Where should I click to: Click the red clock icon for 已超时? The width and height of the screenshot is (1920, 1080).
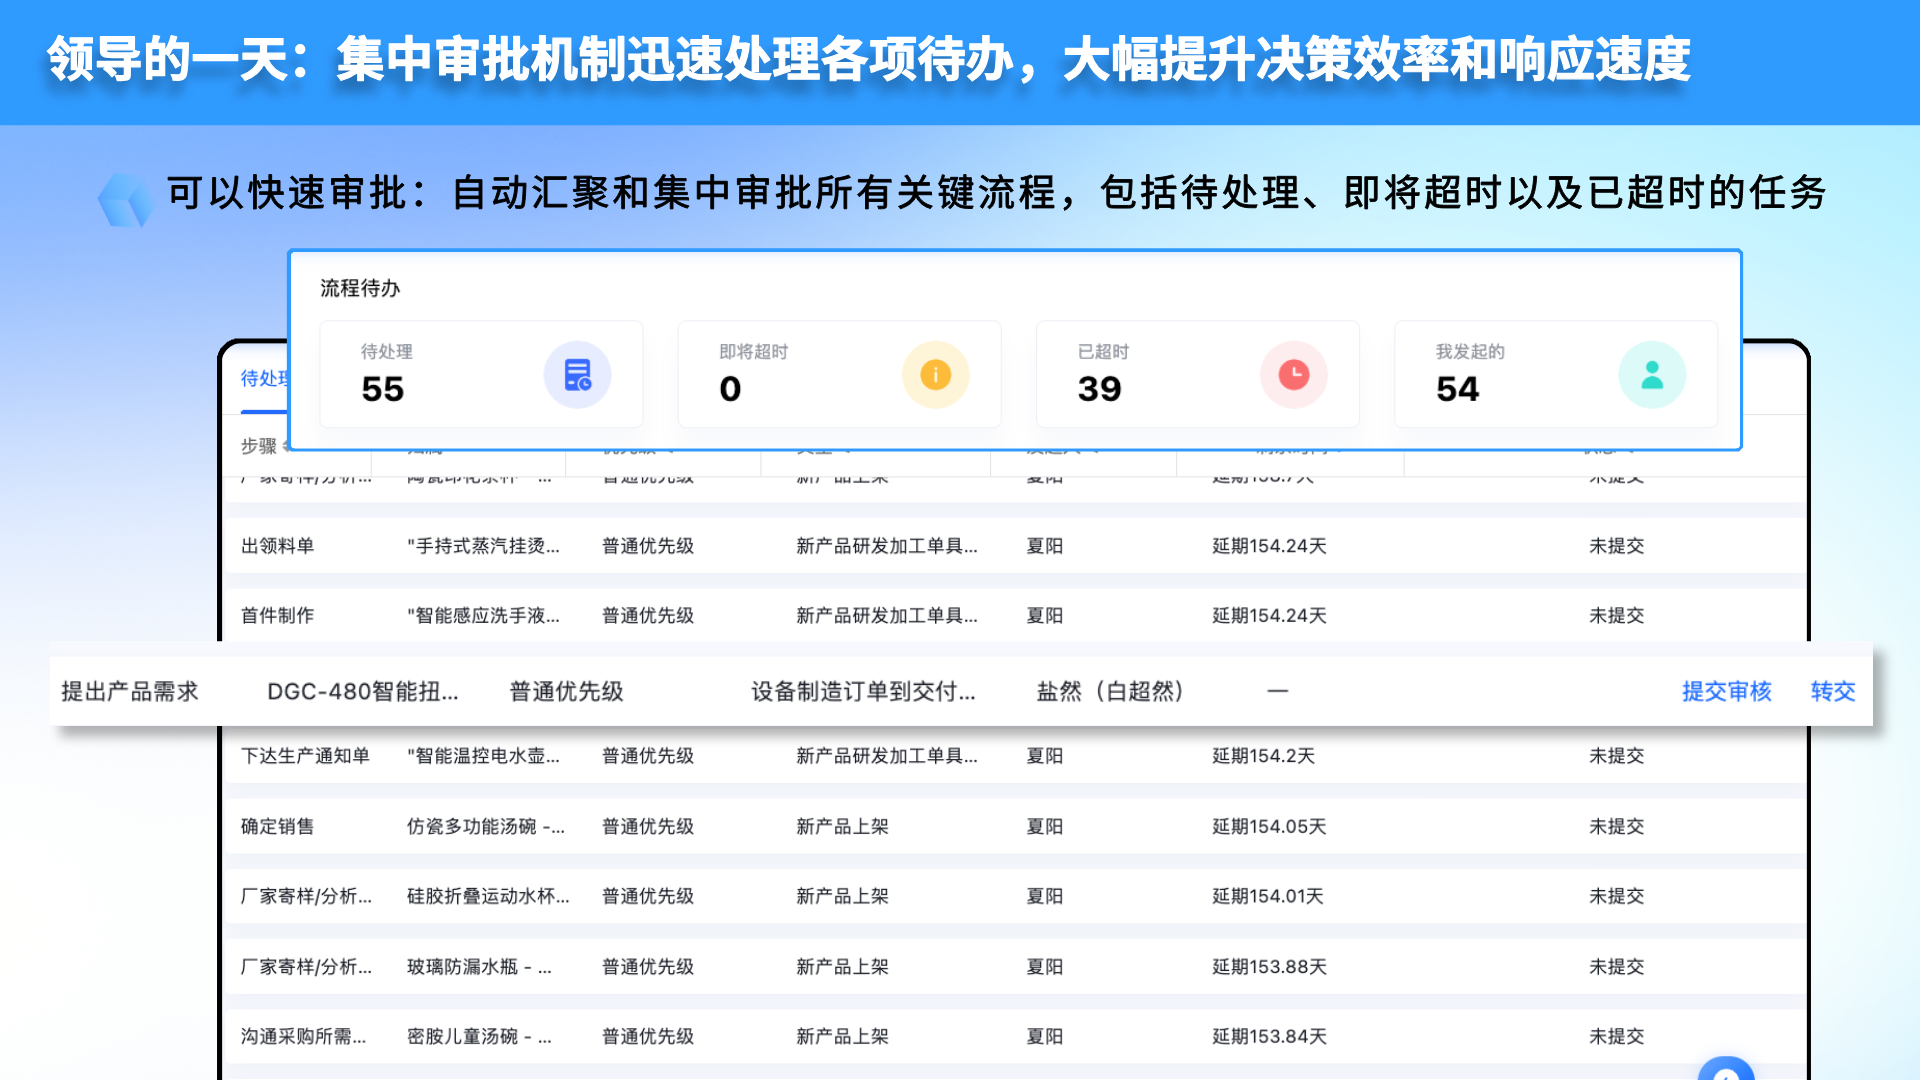pyautogui.click(x=1294, y=375)
